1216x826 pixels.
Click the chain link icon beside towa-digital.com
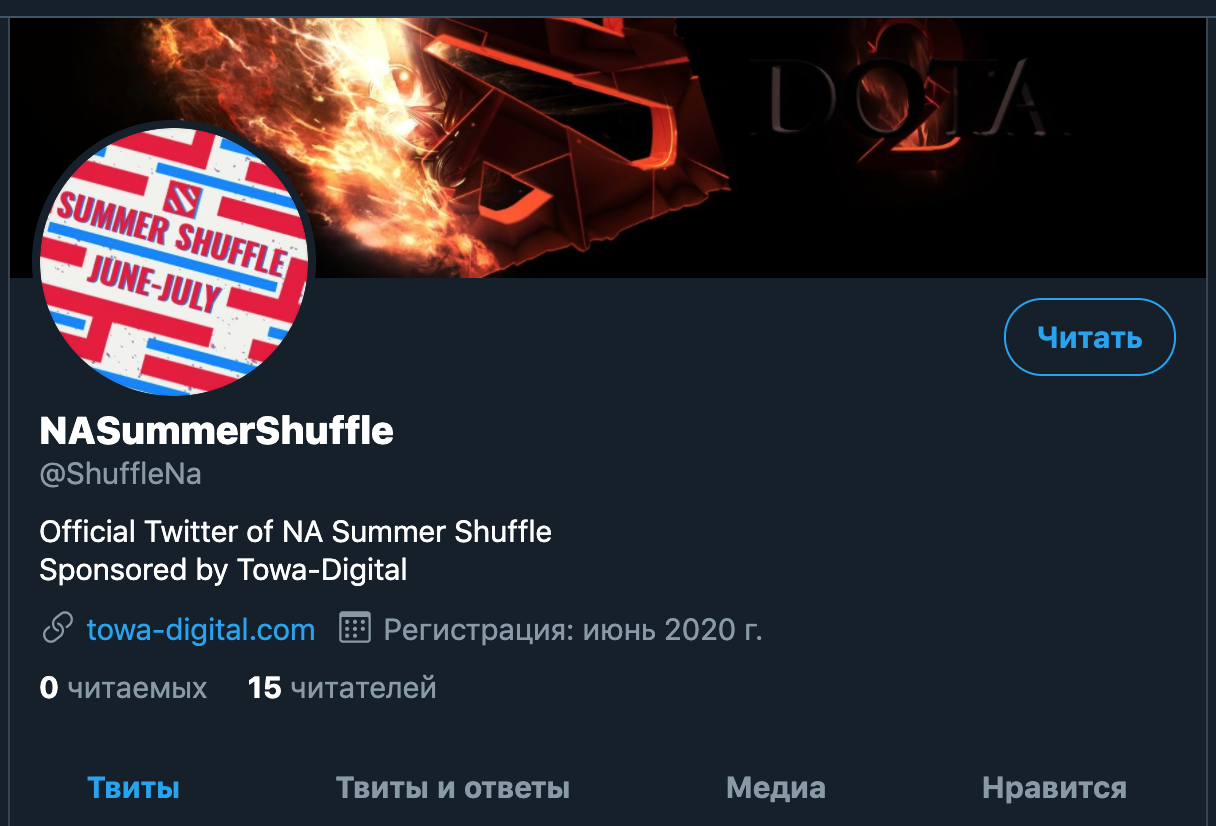(x=57, y=629)
